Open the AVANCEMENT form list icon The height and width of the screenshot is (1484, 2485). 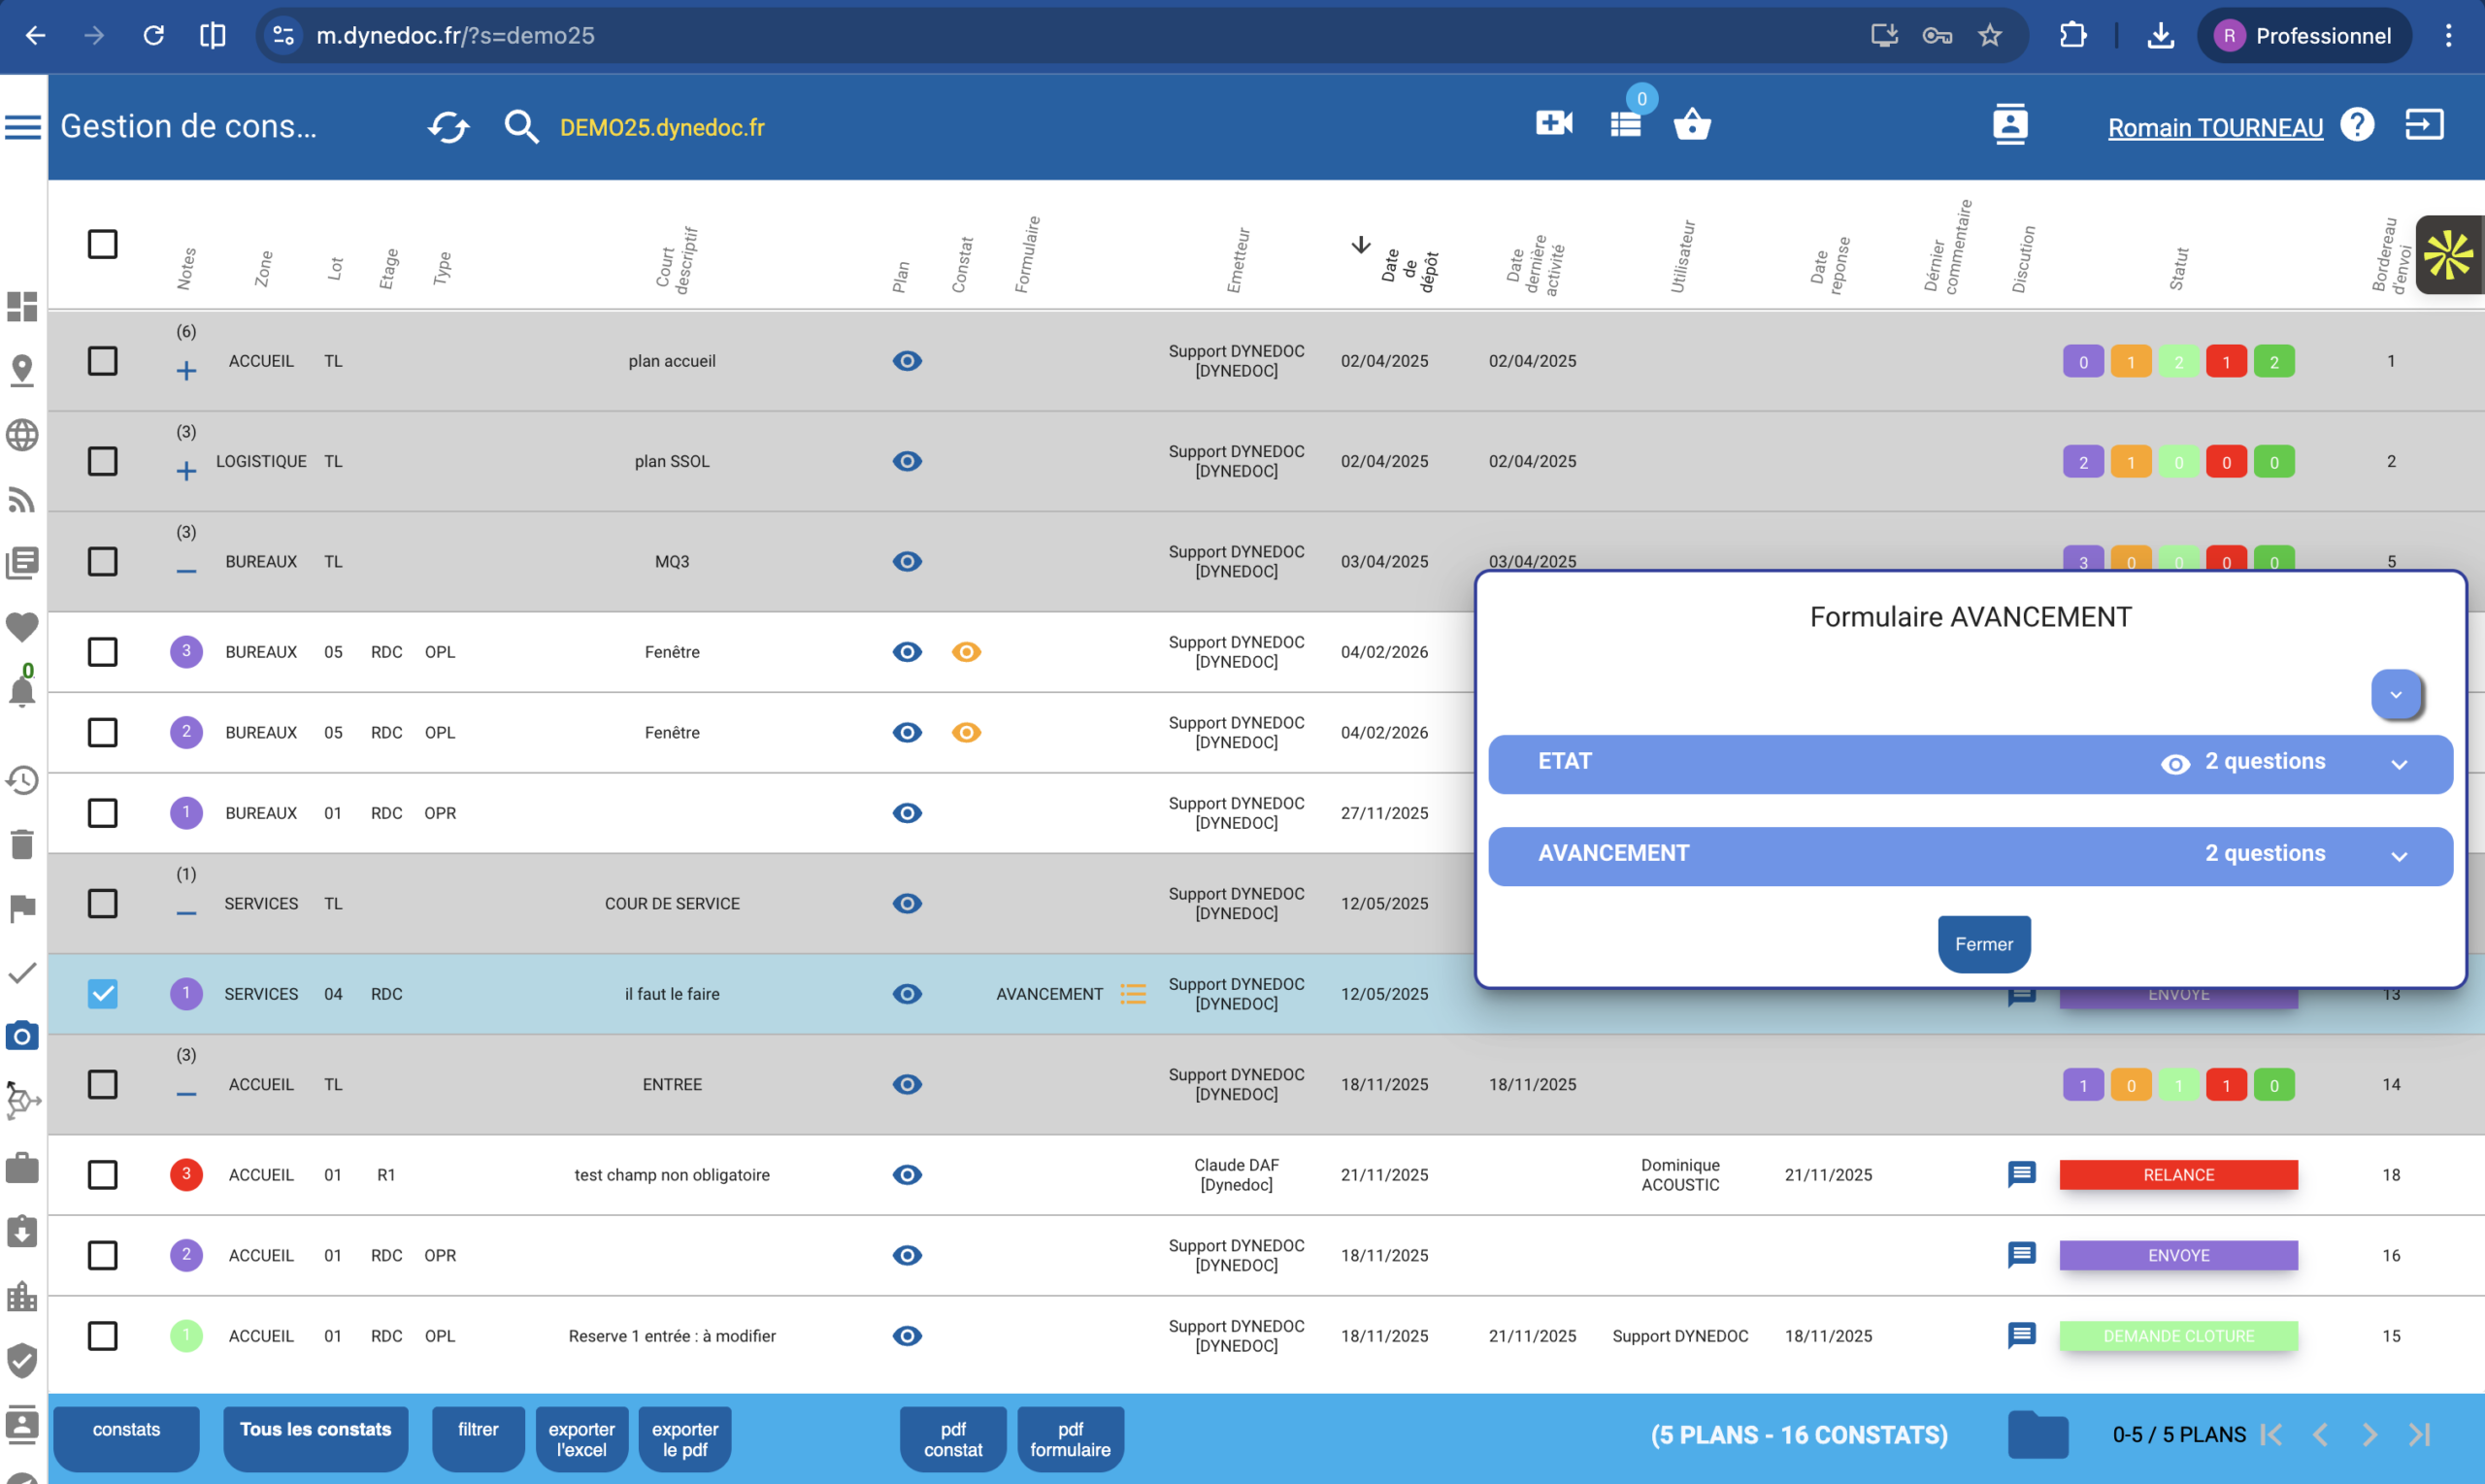coord(1133,993)
